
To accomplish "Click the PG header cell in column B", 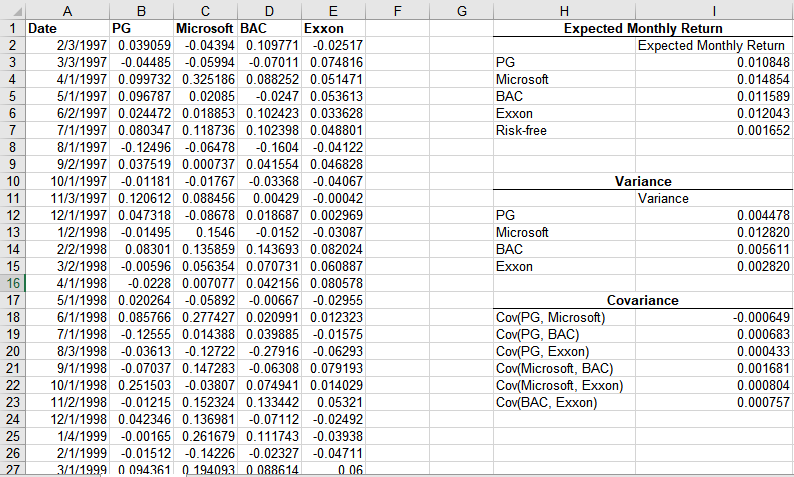I will coord(141,28).
